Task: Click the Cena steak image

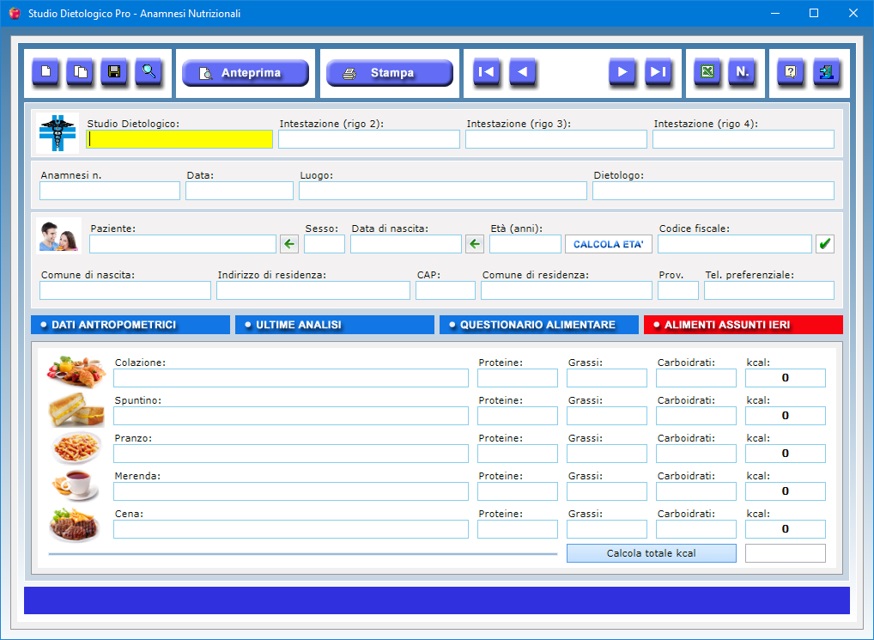Action: pyautogui.click(x=74, y=525)
